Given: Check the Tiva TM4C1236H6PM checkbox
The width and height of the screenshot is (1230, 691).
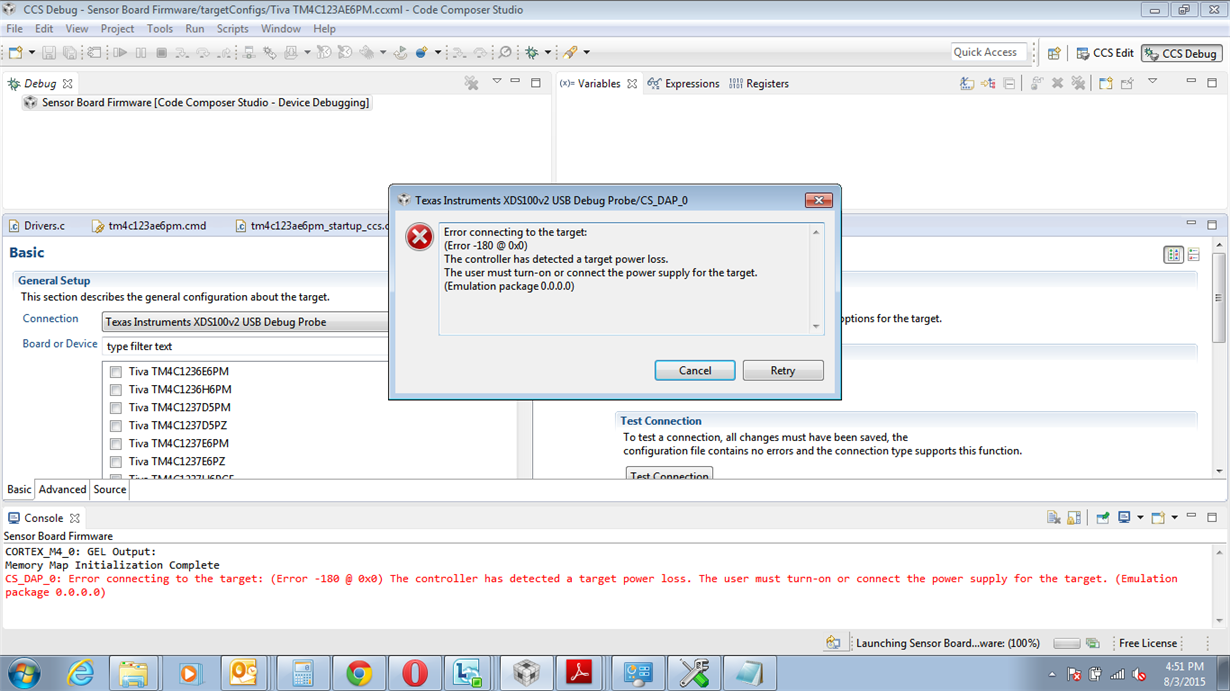Looking at the screenshot, I should 116,390.
